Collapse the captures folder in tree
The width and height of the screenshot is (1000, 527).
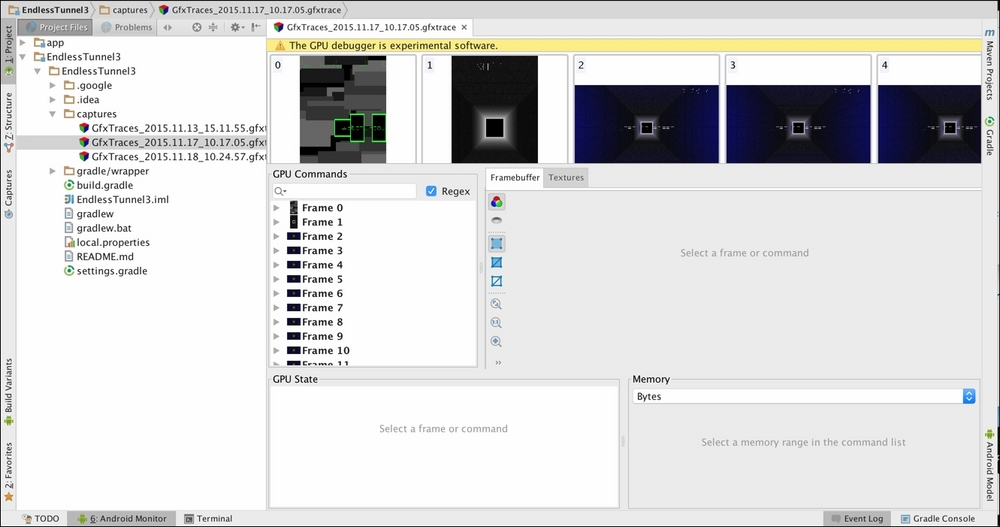coord(54,114)
